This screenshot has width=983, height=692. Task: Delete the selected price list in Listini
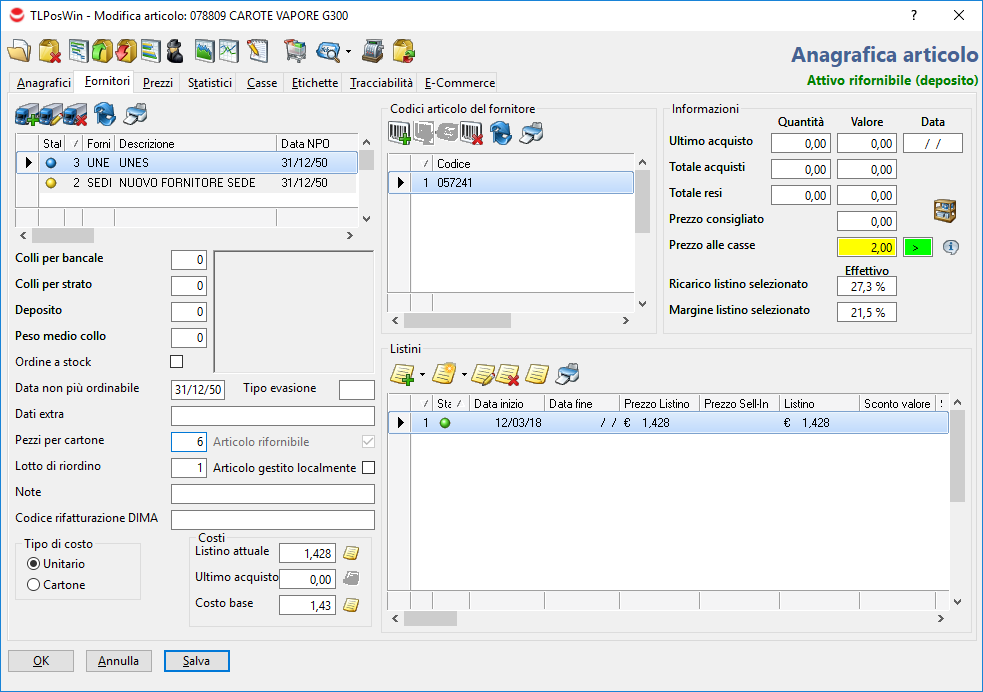coord(508,375)
